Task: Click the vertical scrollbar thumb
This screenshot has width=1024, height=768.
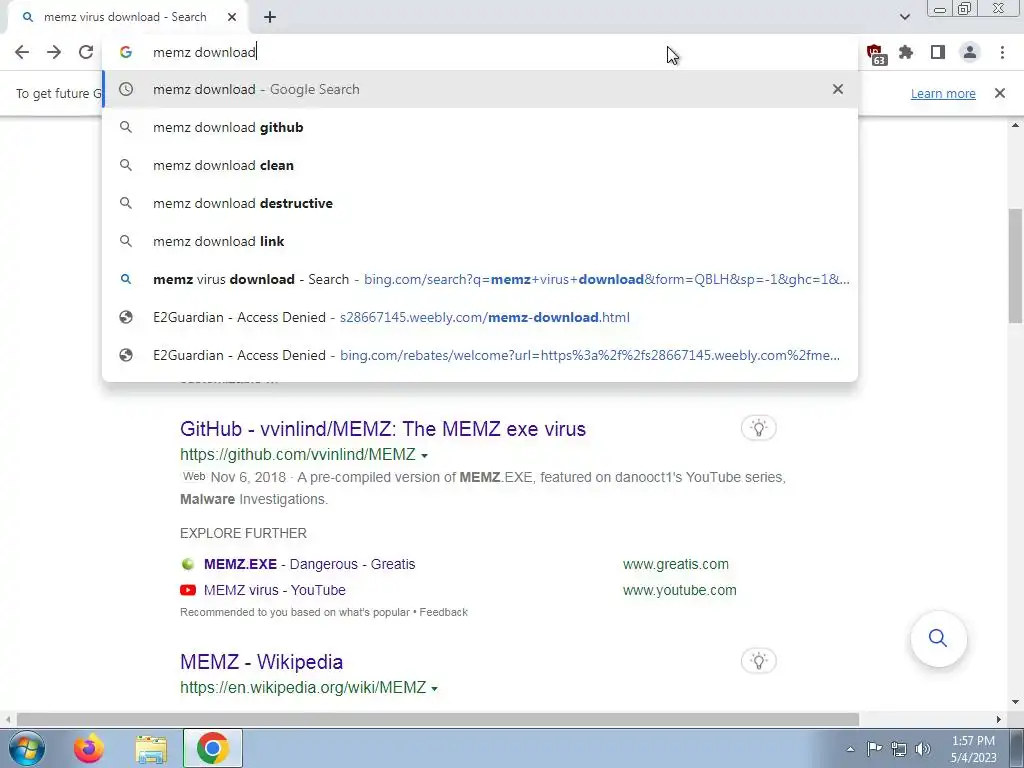Action: click(1015, 265)
